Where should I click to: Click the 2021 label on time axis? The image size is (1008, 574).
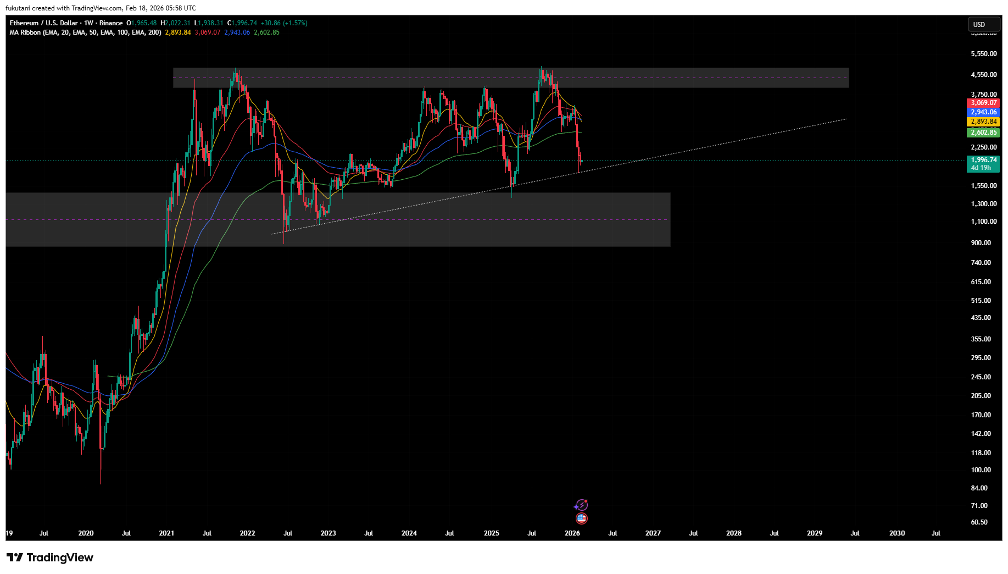(x=166, y=534)
